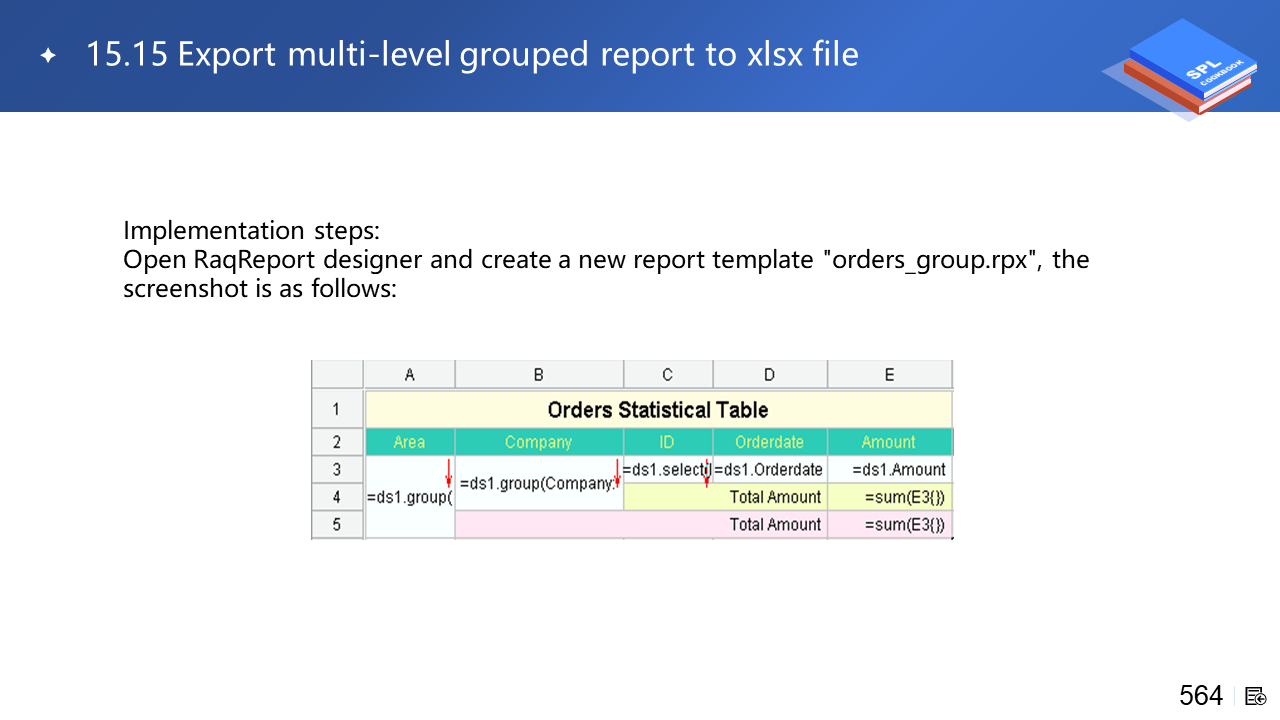Image resolution: width=1280 pixels, height=720 pixels.
Task: Open the slide navigation icon beside page 564
Action: tap(1256, 696)
